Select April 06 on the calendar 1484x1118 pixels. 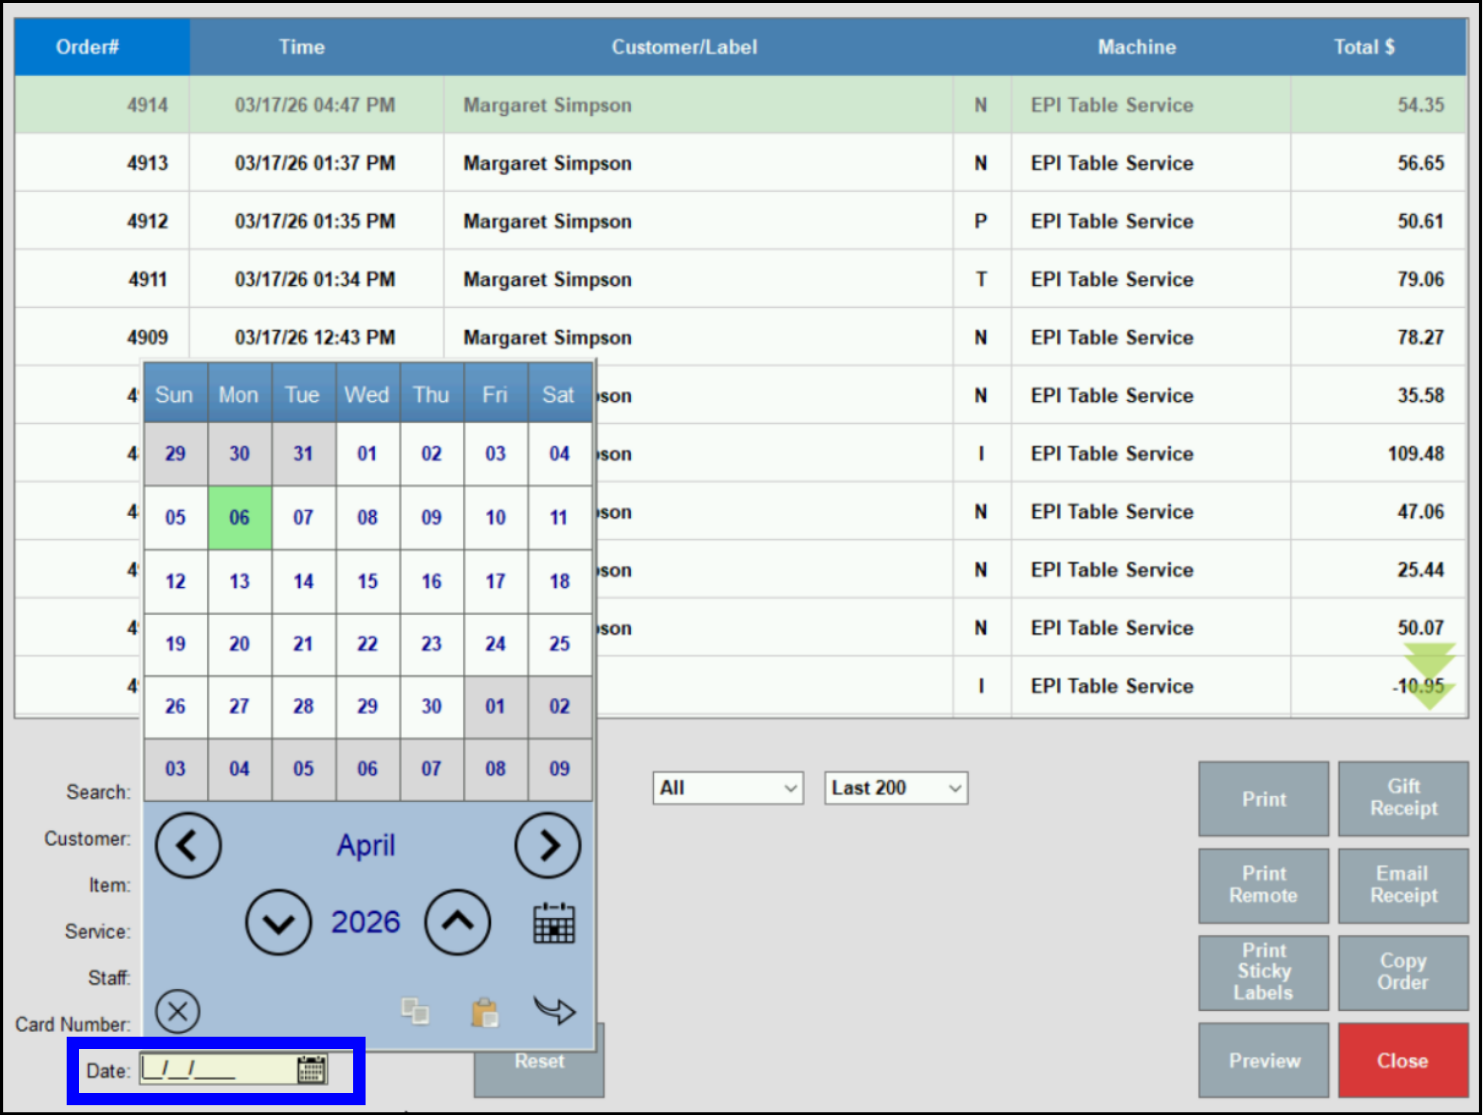click(239, 517)
